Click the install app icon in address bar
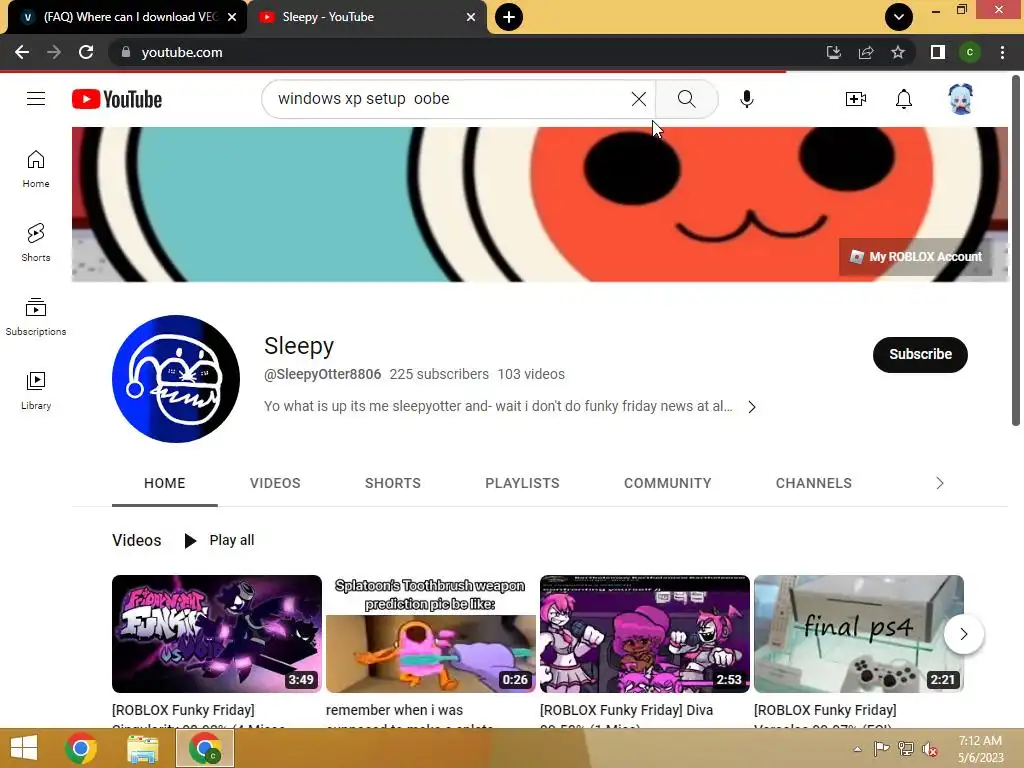Image resolution: width=1024 pixels, height=768 pixels. click(834, 52)
